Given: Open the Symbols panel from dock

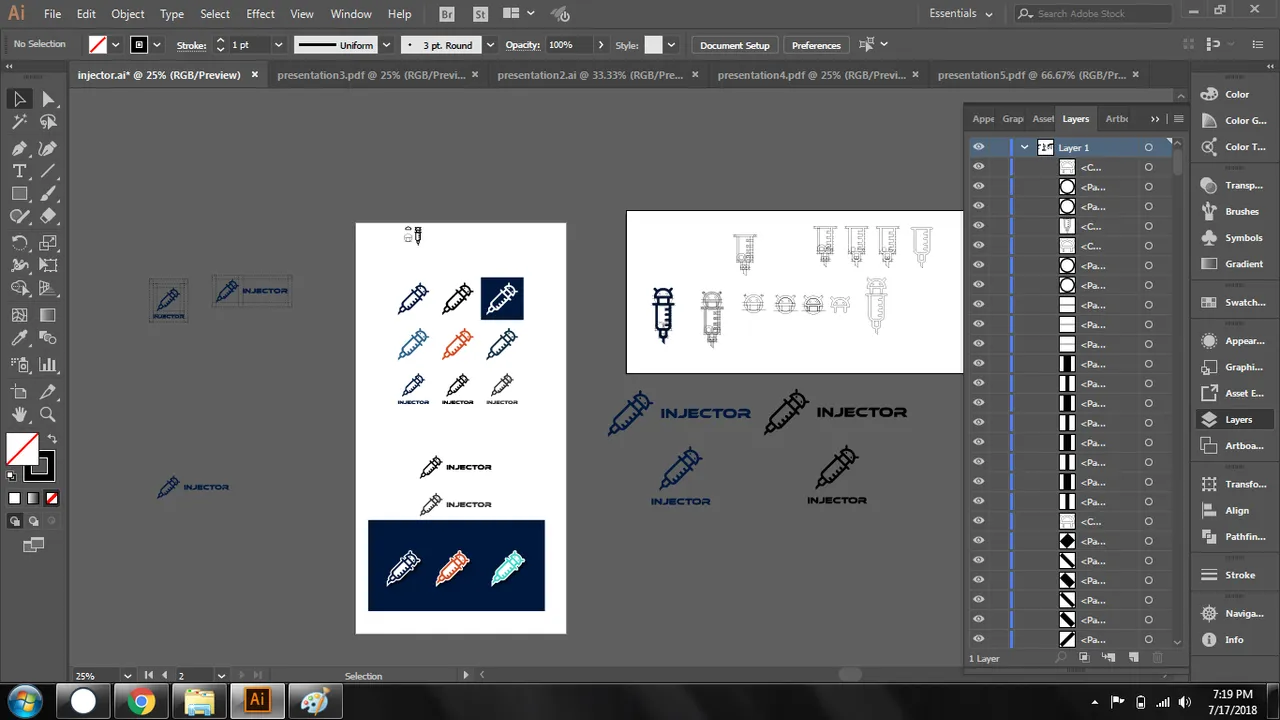Looking at the screenshot, I should (1234, 238).
